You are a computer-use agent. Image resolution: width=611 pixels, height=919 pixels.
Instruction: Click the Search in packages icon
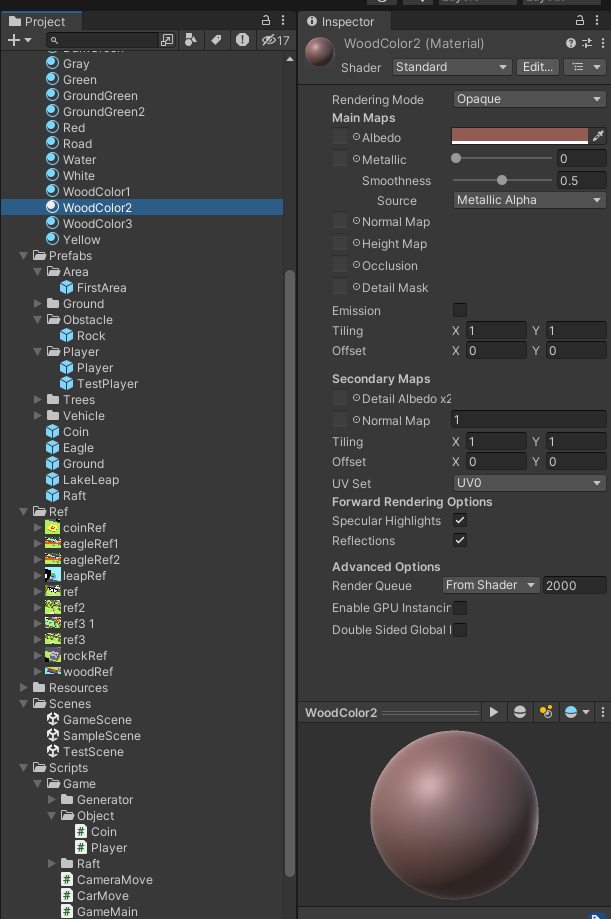[x=167, y=40]
